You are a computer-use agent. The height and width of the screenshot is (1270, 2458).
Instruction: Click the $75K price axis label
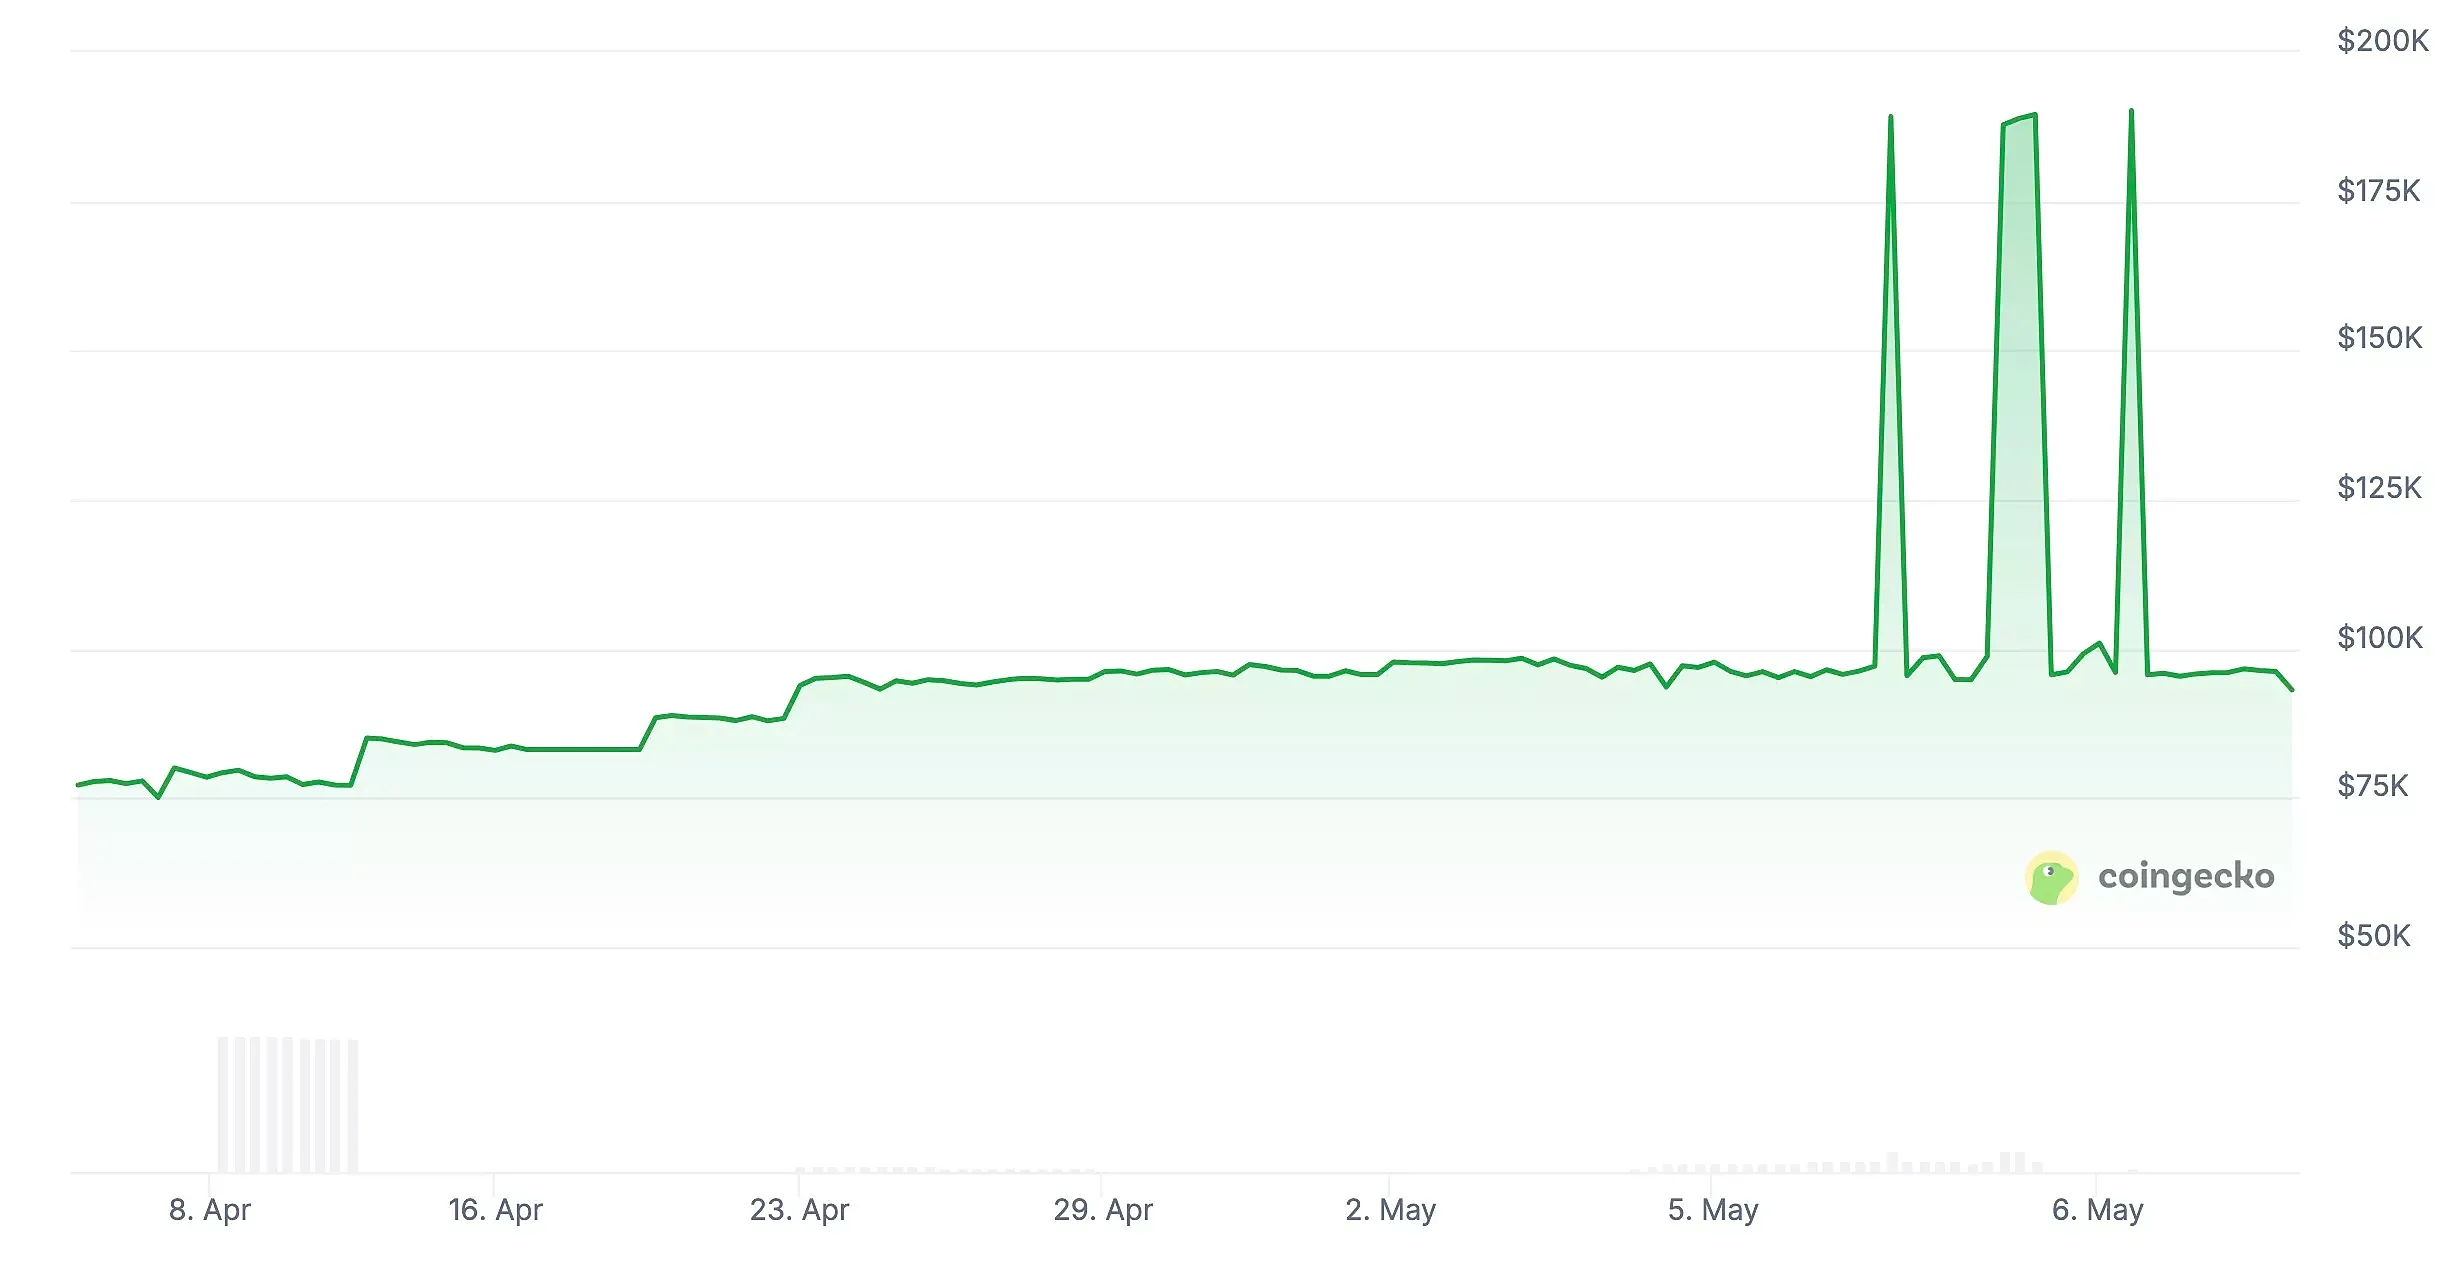click(2372, 785)
